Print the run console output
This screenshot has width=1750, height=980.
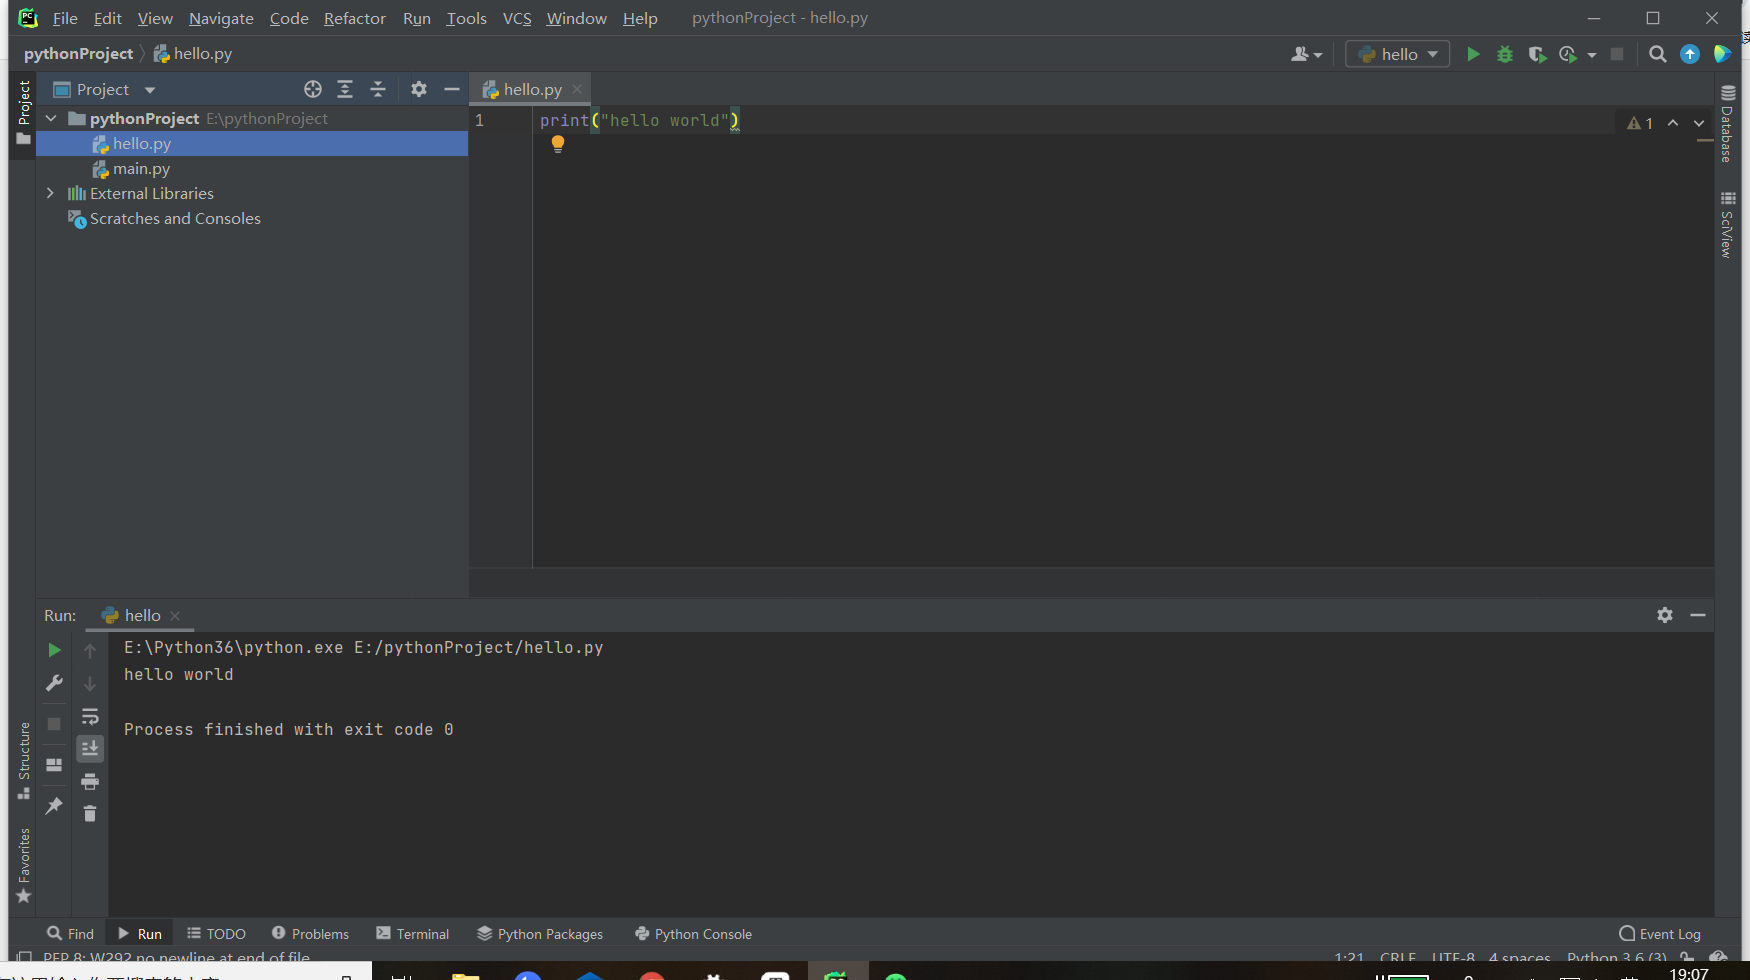tap(90, 781)
